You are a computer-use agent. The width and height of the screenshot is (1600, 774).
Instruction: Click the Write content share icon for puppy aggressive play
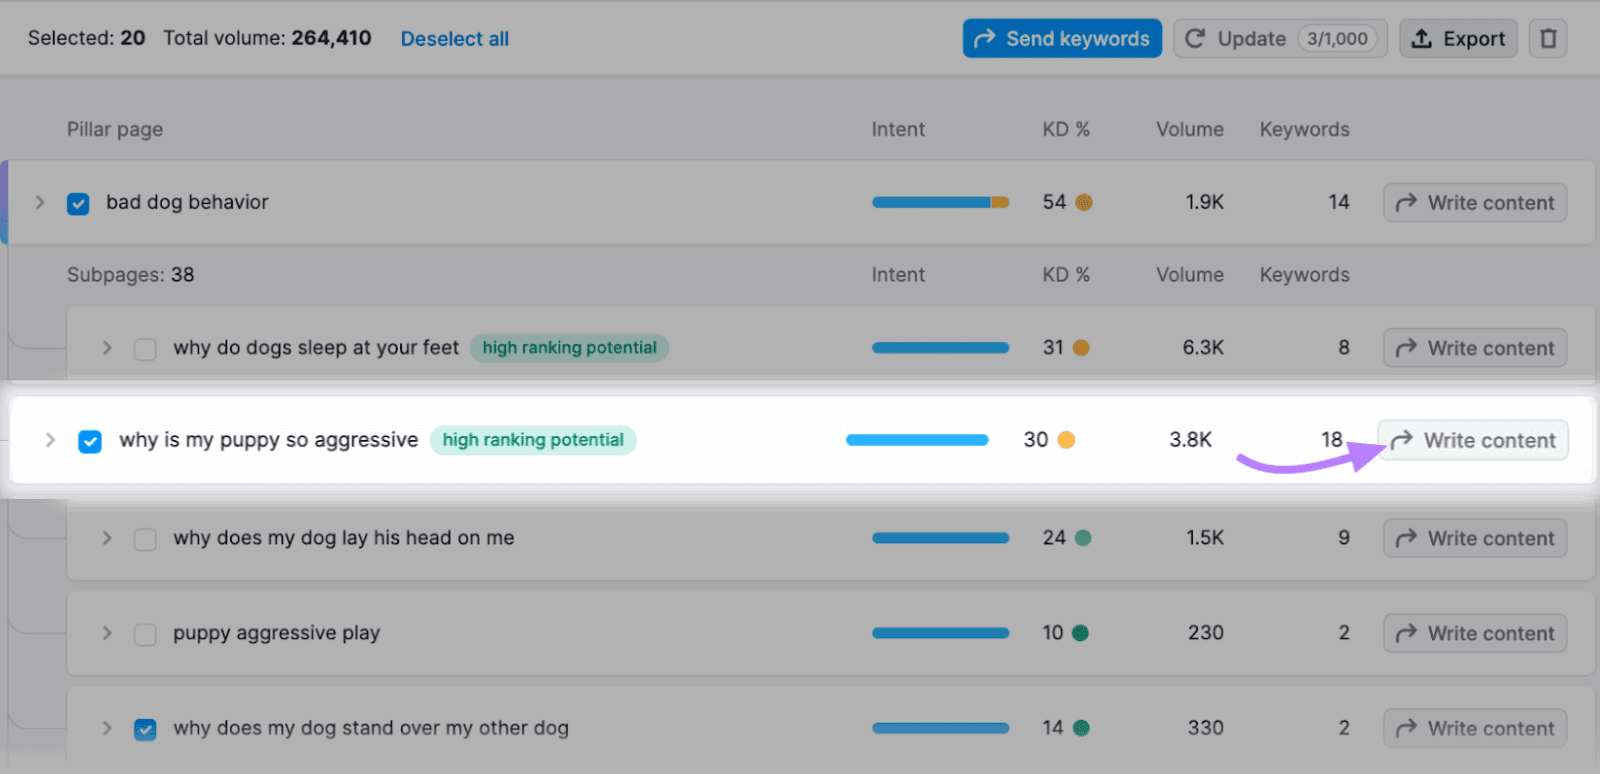(x=1408, y=633)
